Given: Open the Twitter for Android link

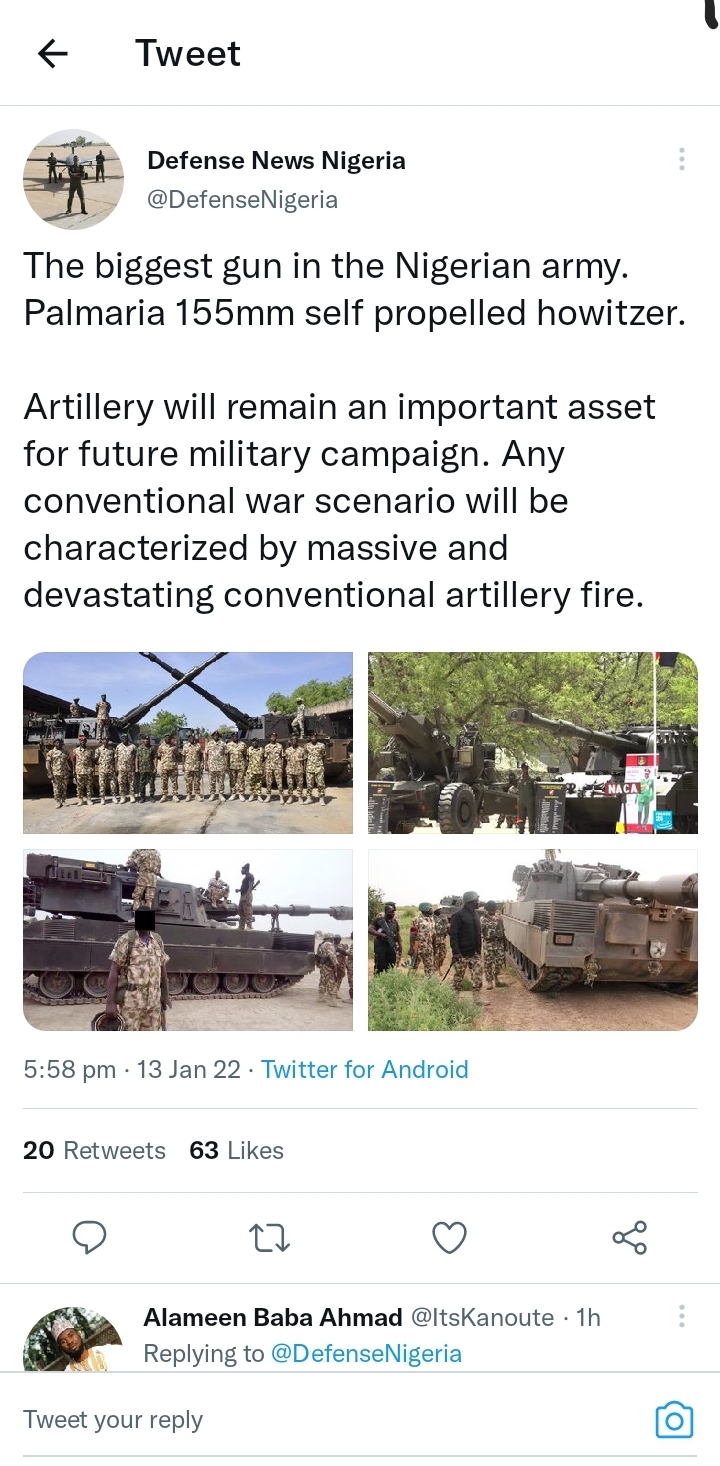Looking at the screenshot, I should (x=365, y=1069).
